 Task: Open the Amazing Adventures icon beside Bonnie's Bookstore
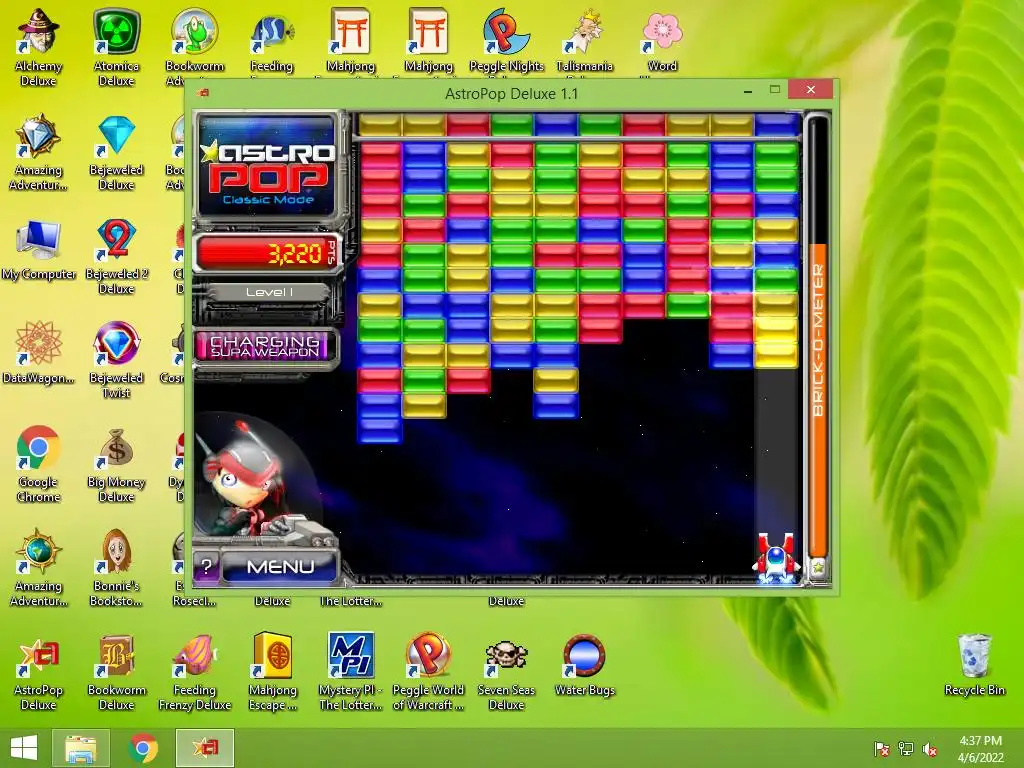[38, 567]
